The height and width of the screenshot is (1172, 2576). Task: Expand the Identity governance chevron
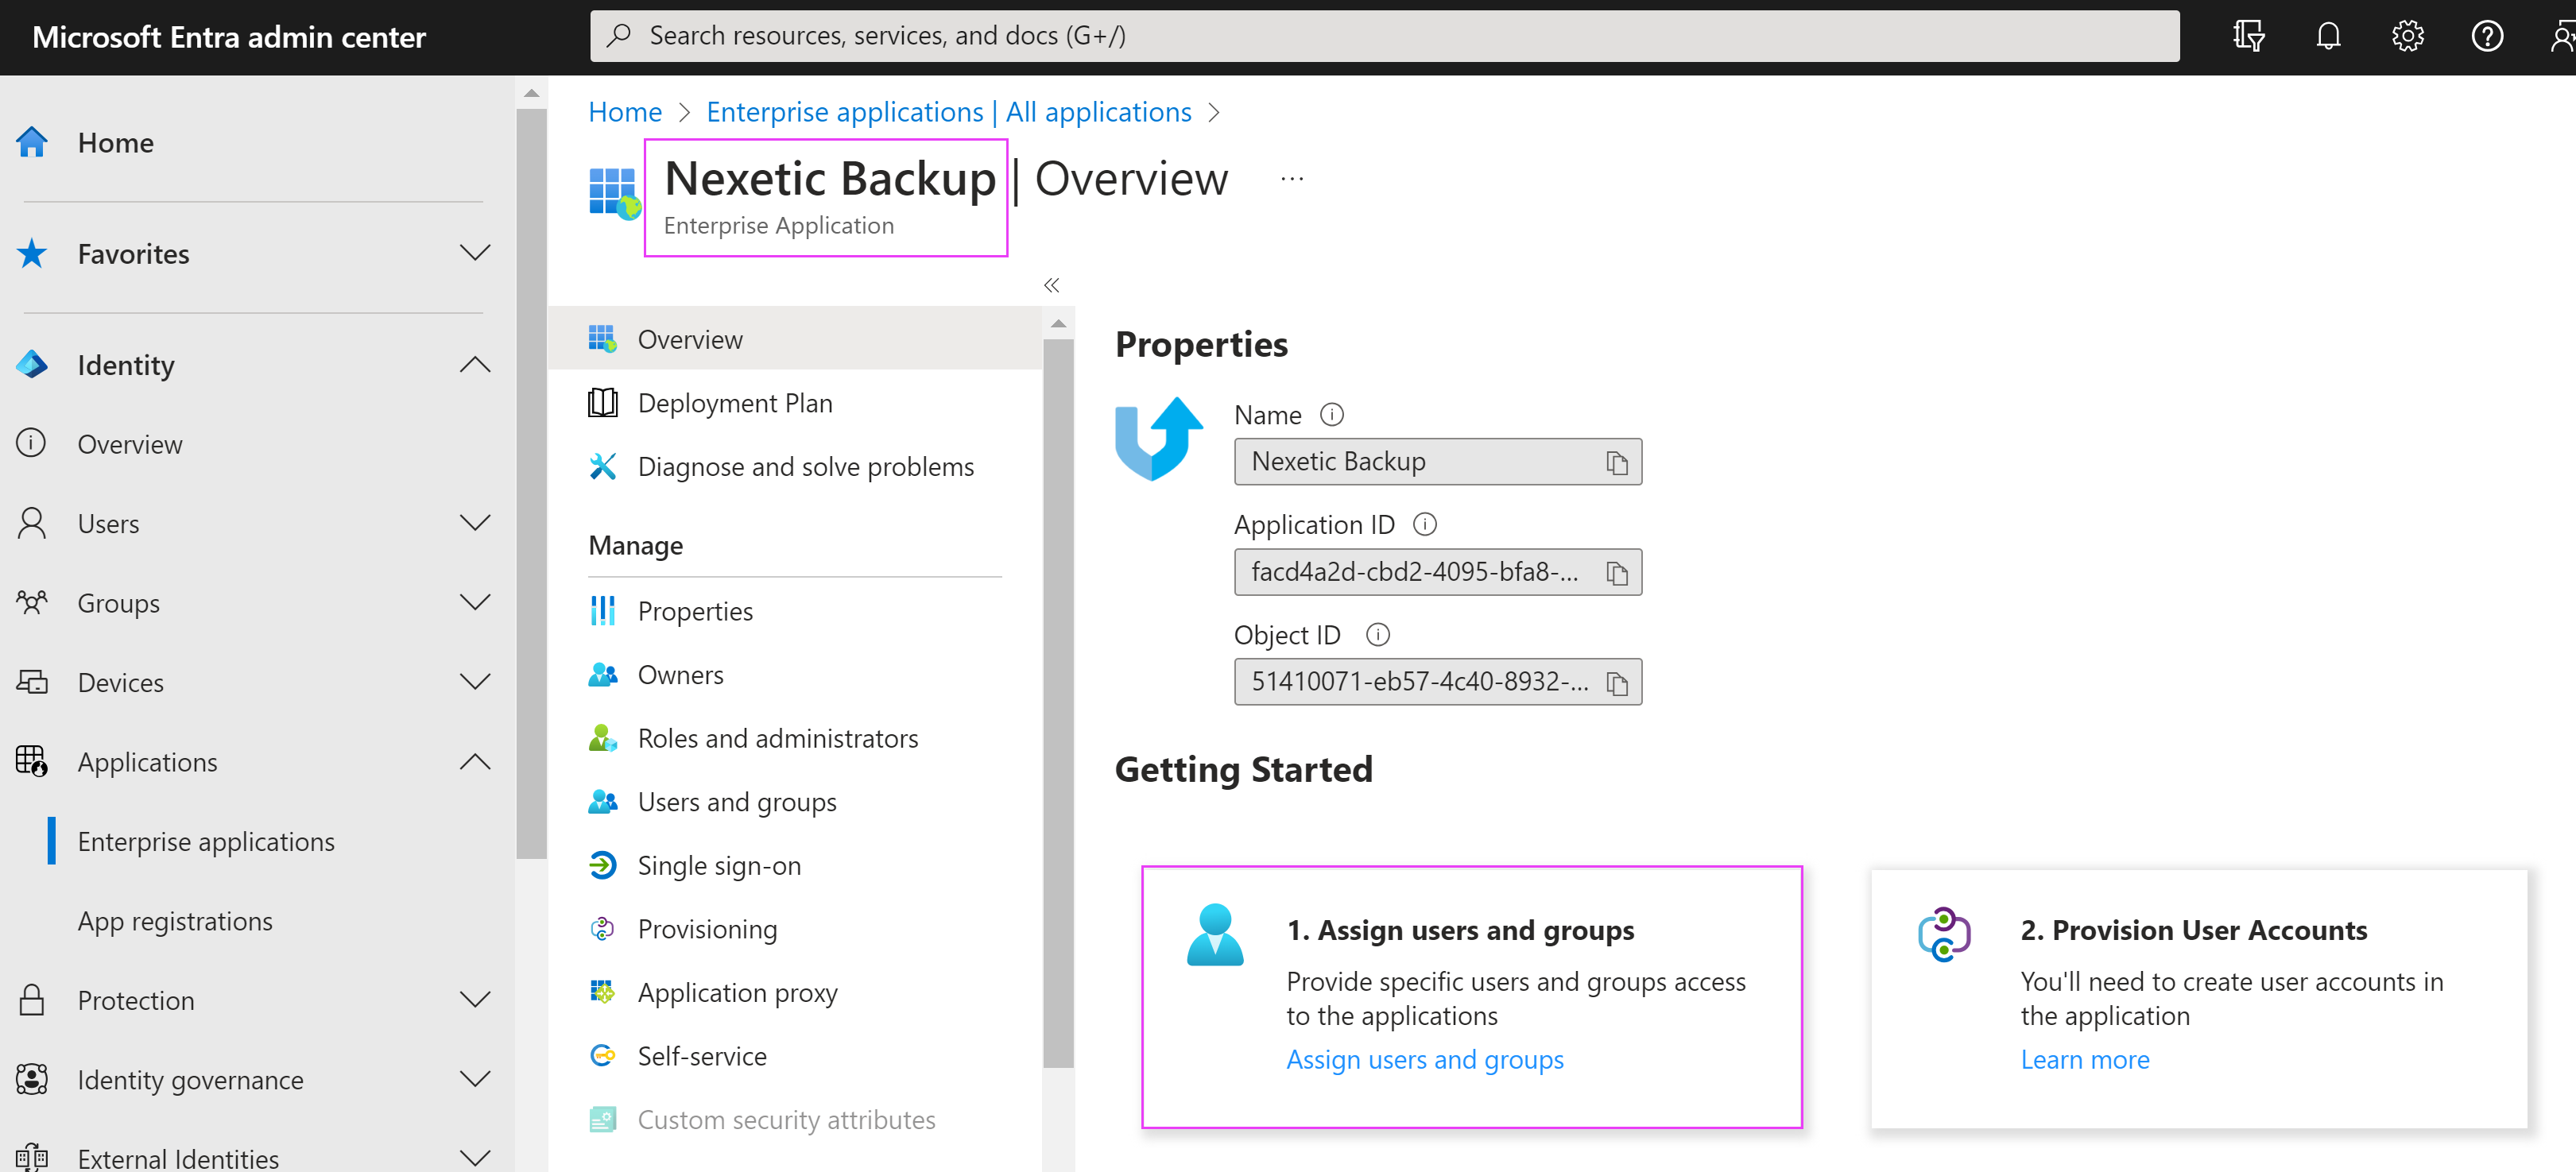click(475, 1078)
